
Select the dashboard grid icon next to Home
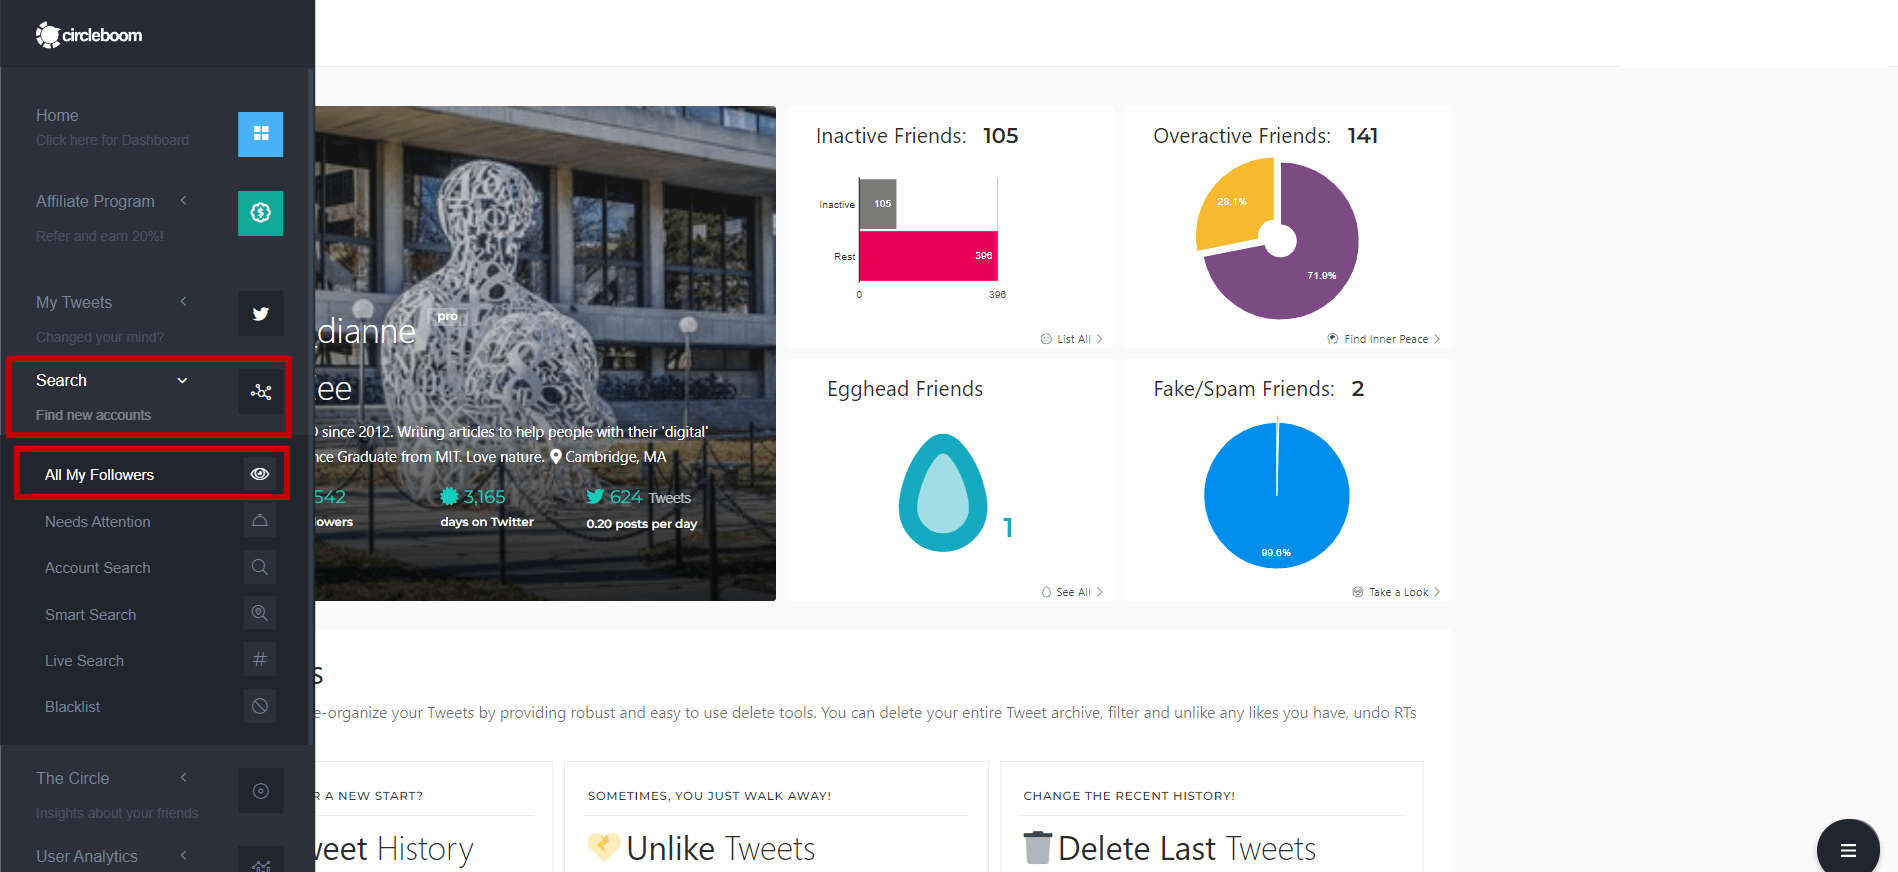[x=260, y=134]
